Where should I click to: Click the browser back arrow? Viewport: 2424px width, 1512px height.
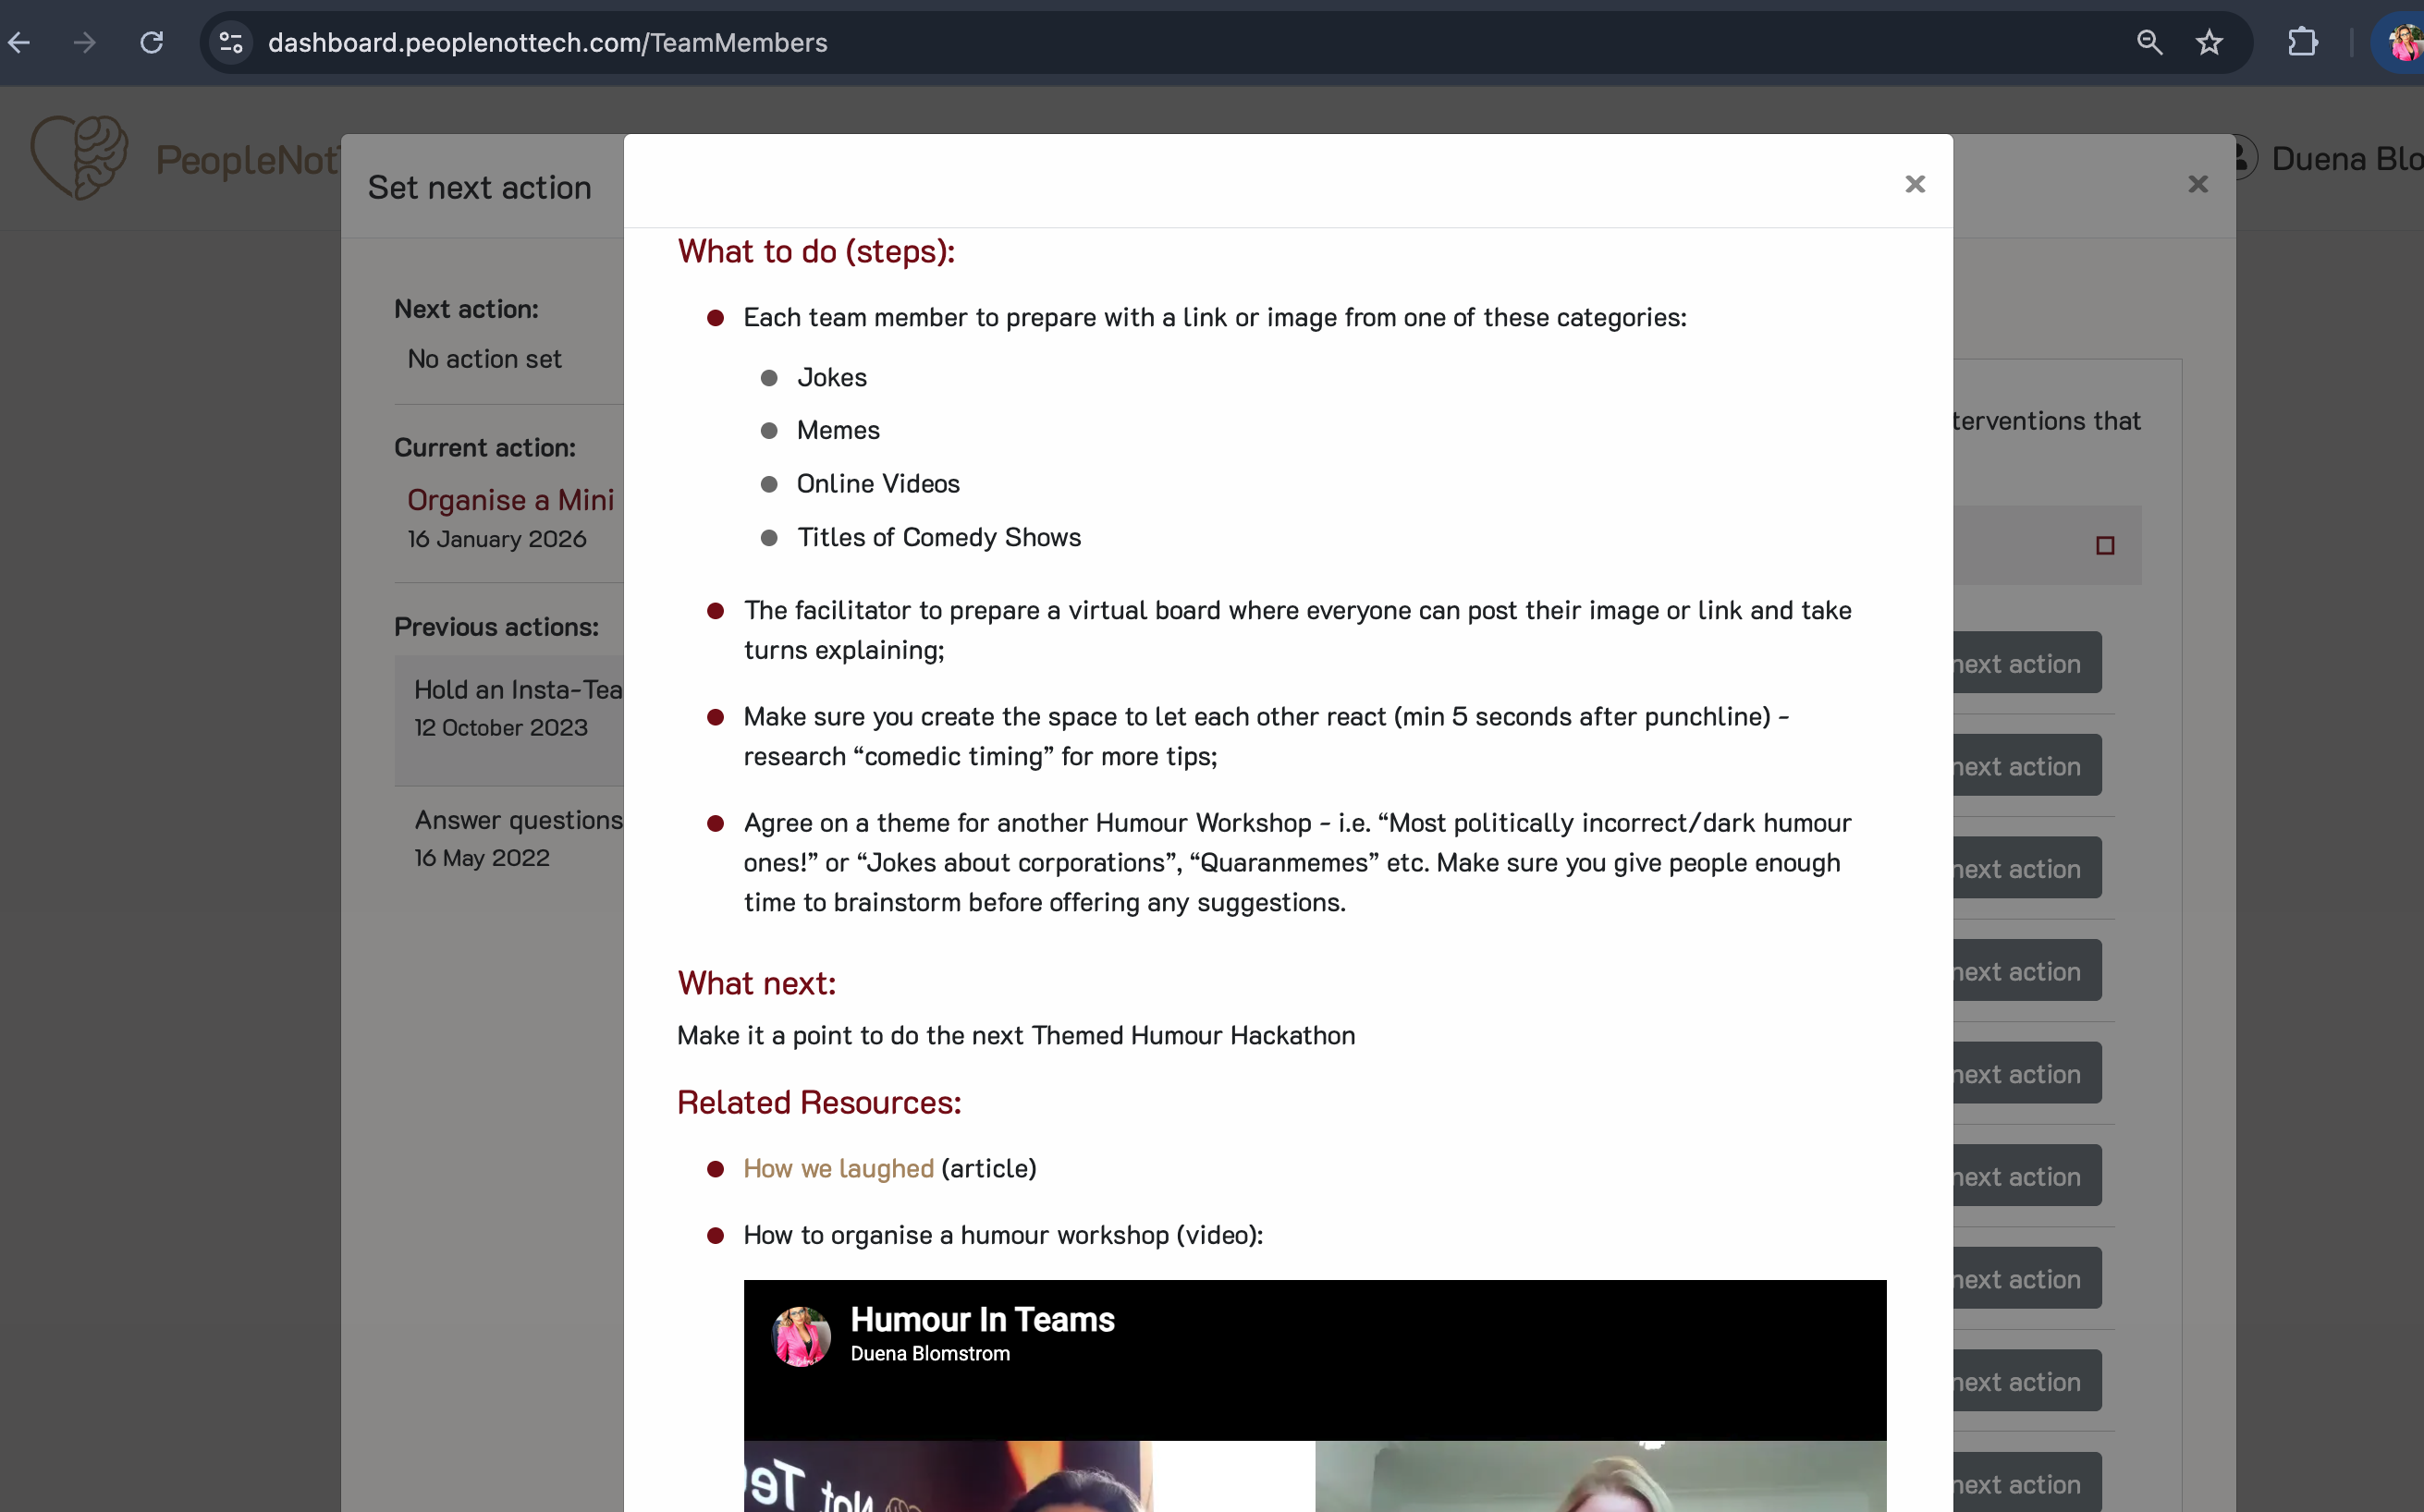pyautogui.click(x=20, y=42)
